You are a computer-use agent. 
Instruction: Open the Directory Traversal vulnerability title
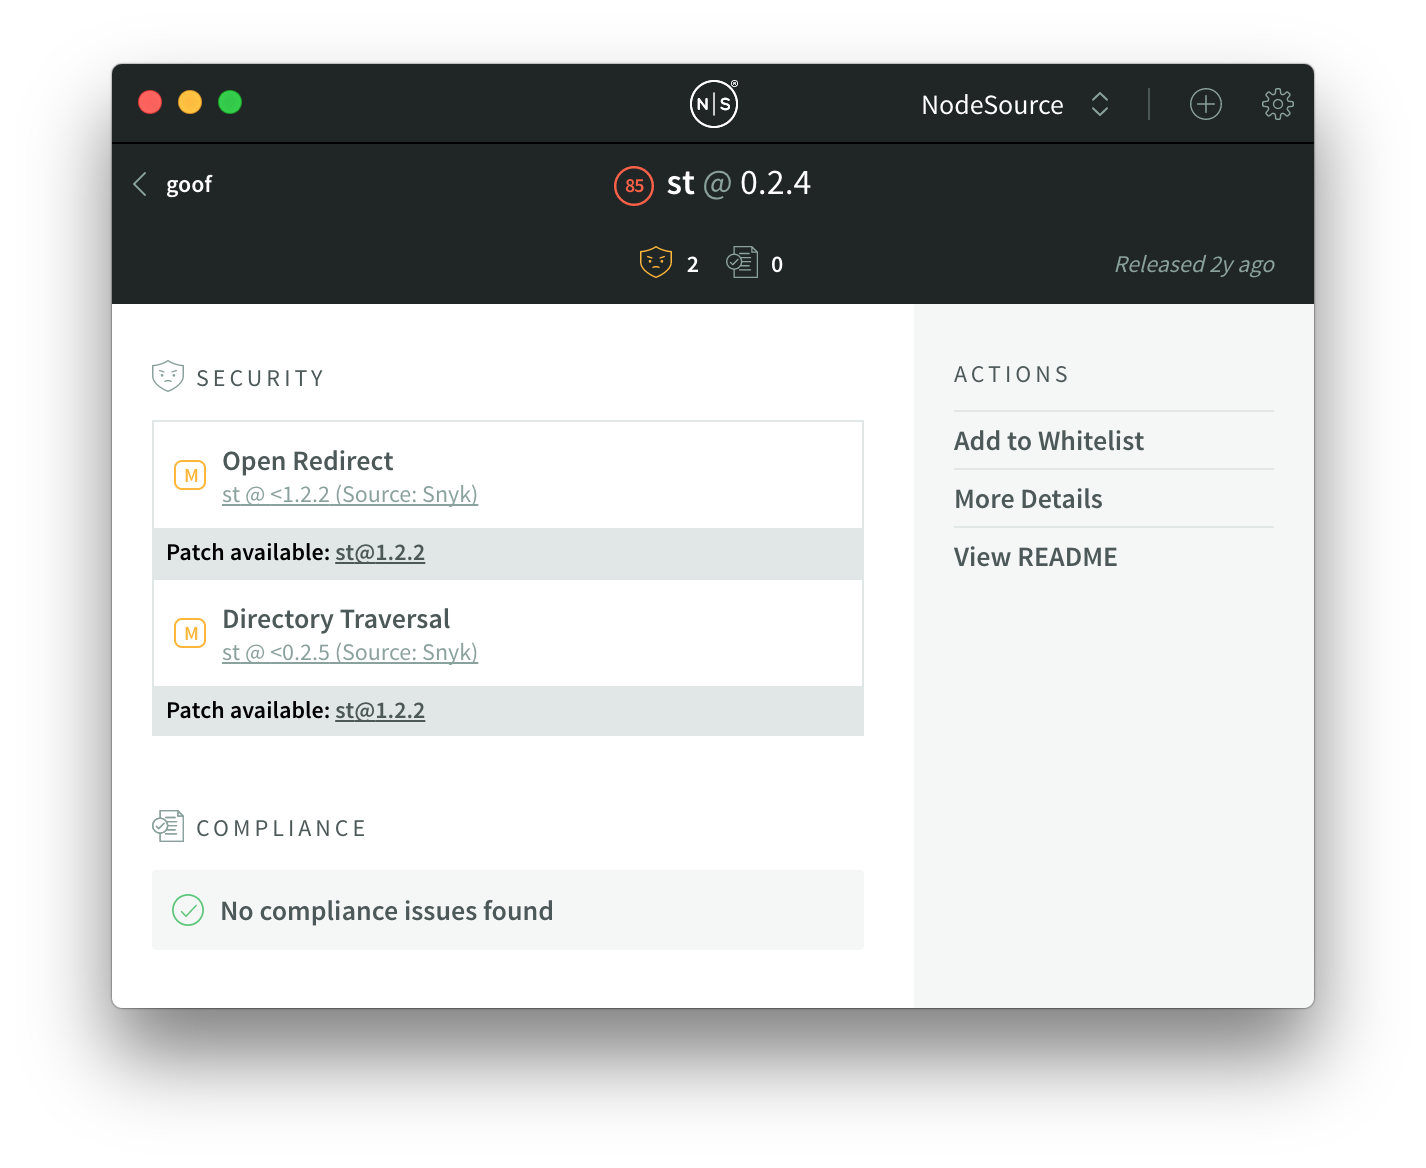(x=336, y=619)
